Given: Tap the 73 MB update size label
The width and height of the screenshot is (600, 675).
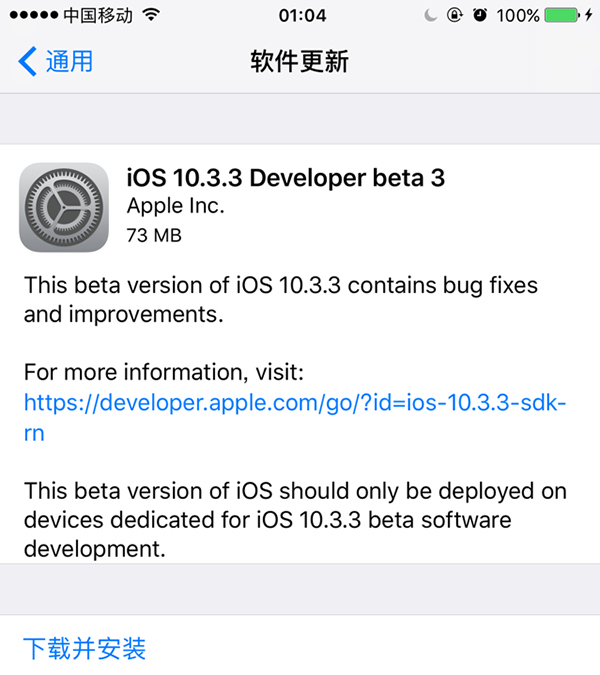Looking at the screenshot, I should click(155, 235).
